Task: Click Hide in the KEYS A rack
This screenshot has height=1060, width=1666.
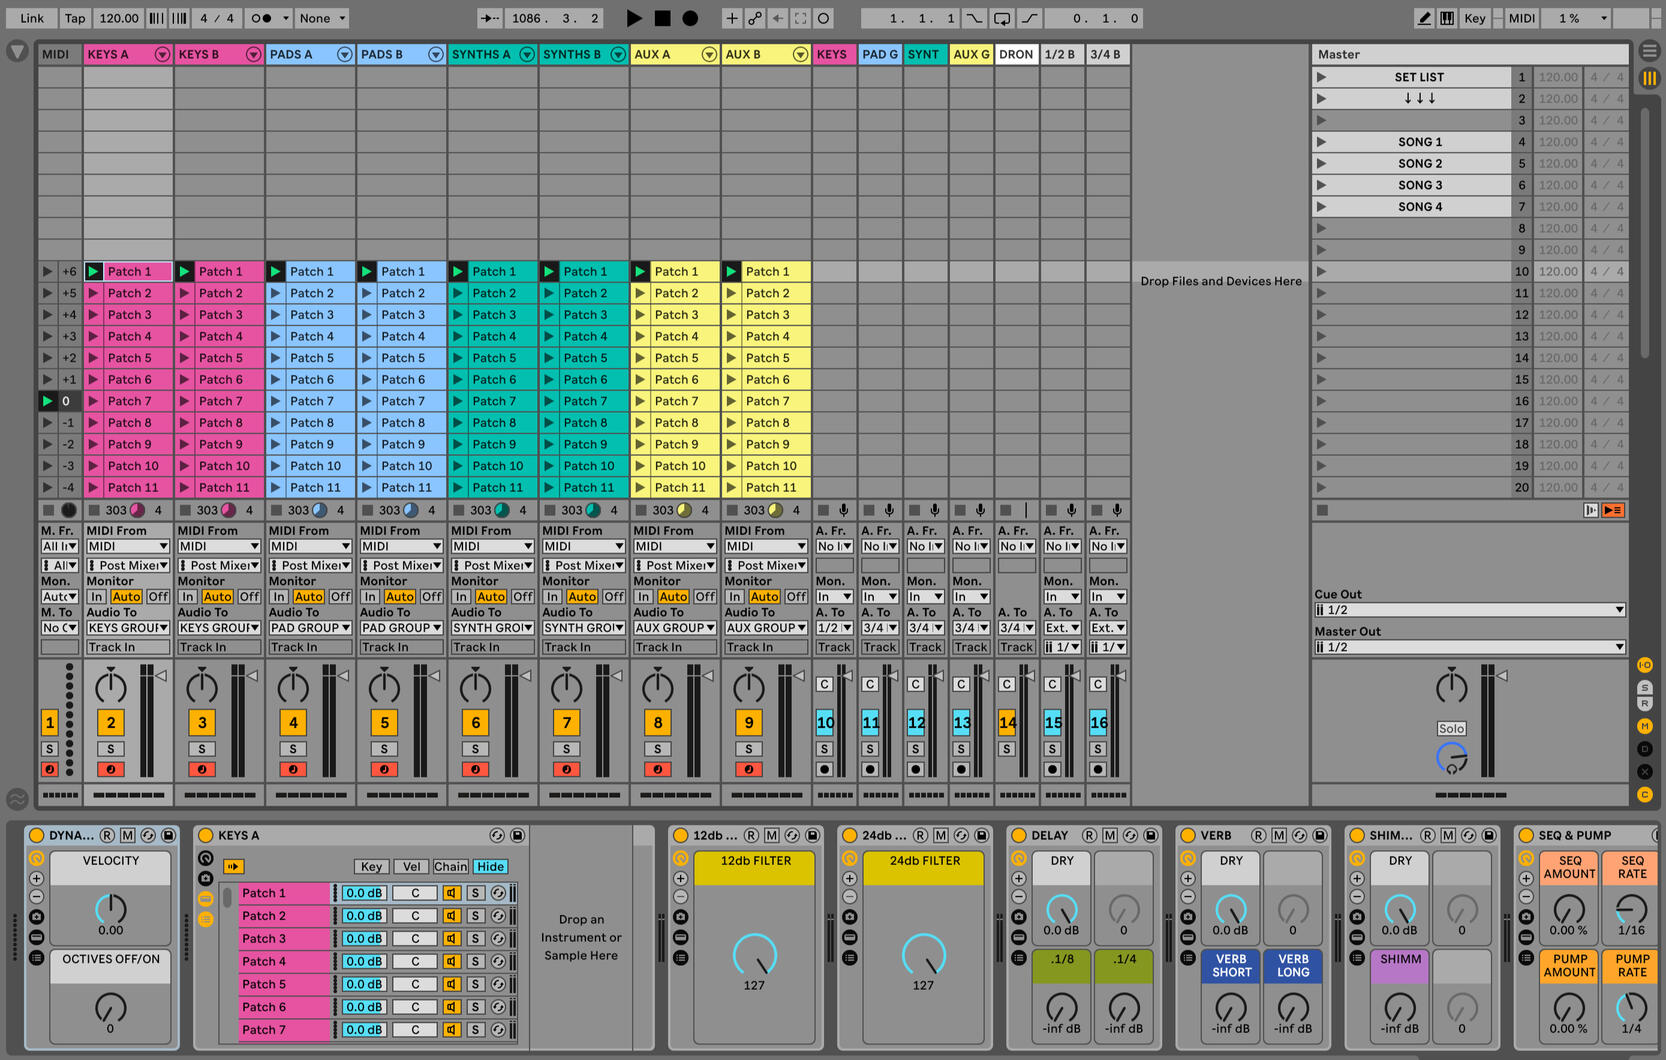Action: 490,867
